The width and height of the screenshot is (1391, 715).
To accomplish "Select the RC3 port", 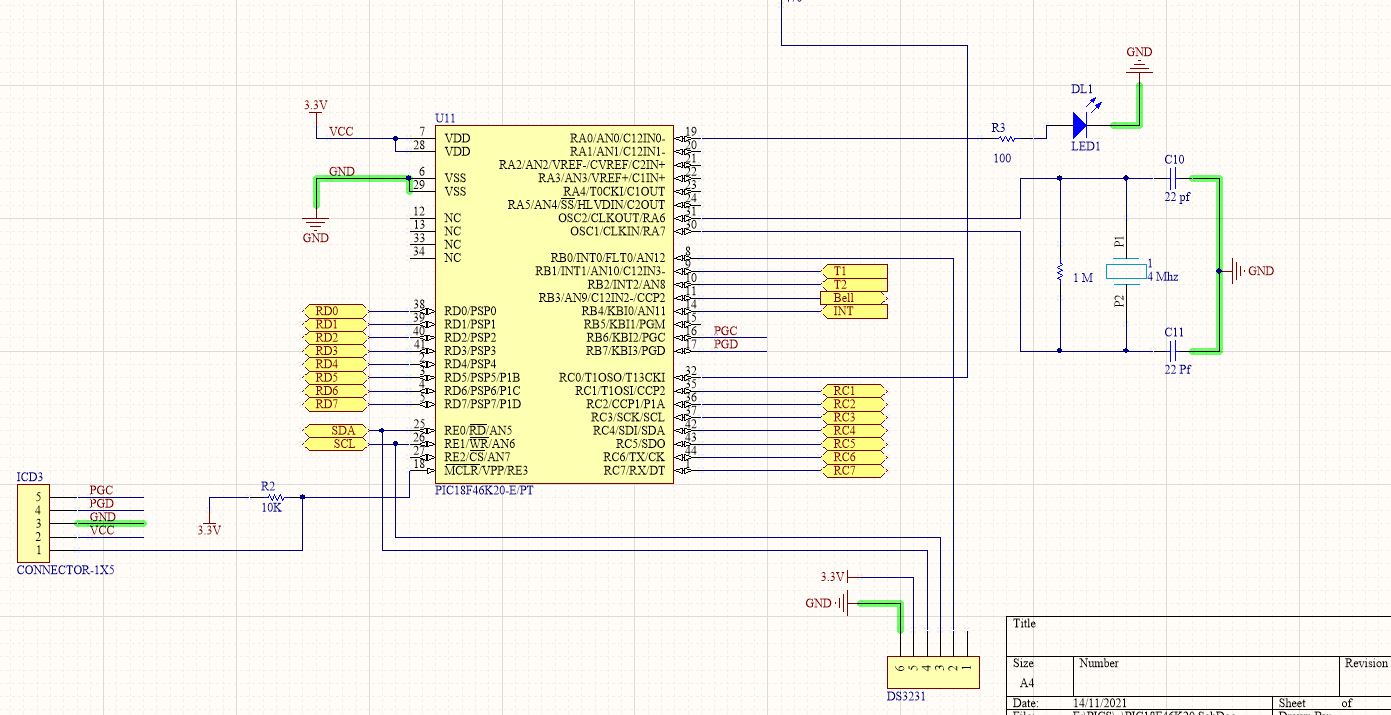I will click(854, 417).
